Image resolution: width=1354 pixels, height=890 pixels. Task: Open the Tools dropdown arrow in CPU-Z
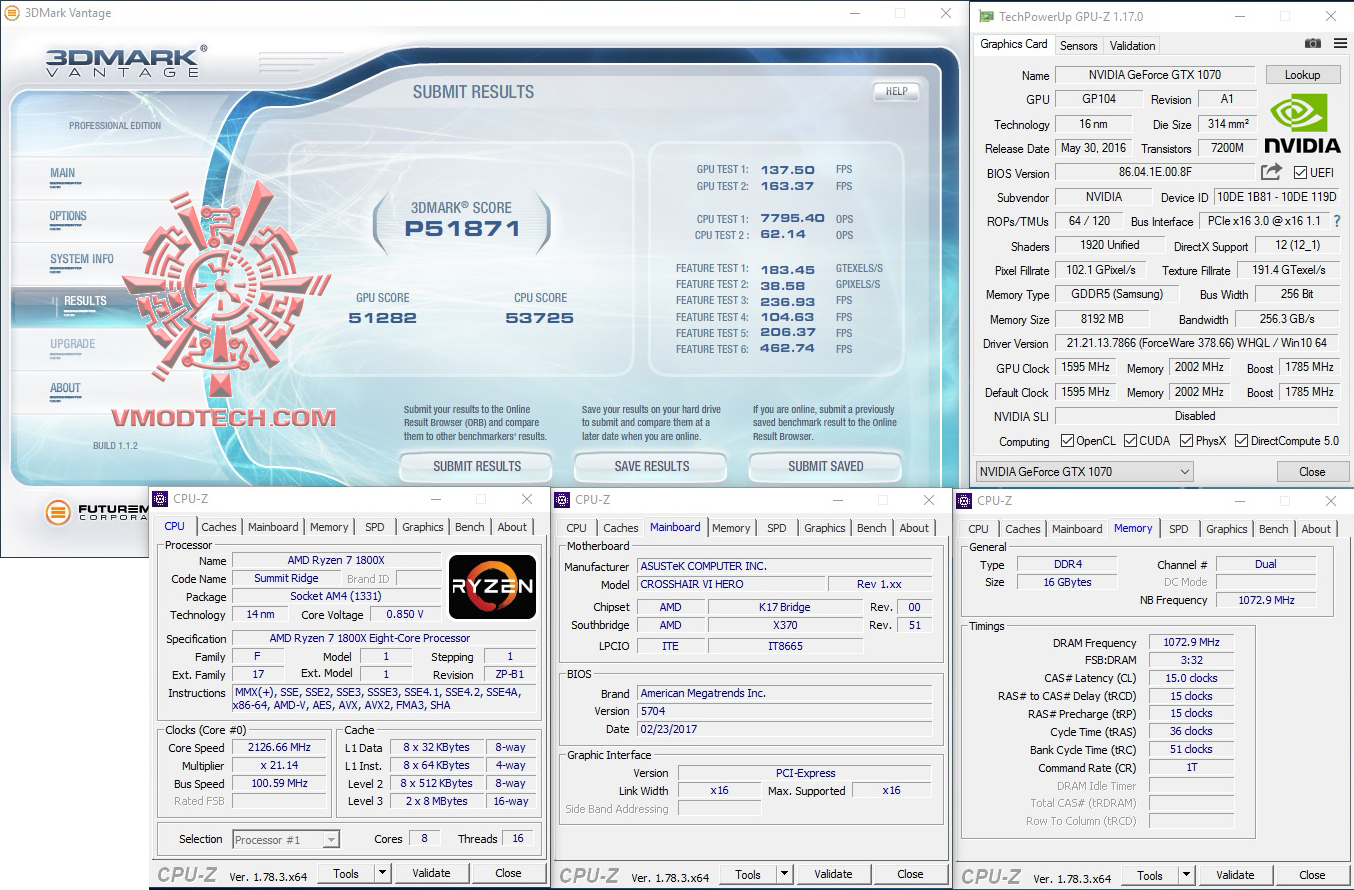click(x=381, y=872)
